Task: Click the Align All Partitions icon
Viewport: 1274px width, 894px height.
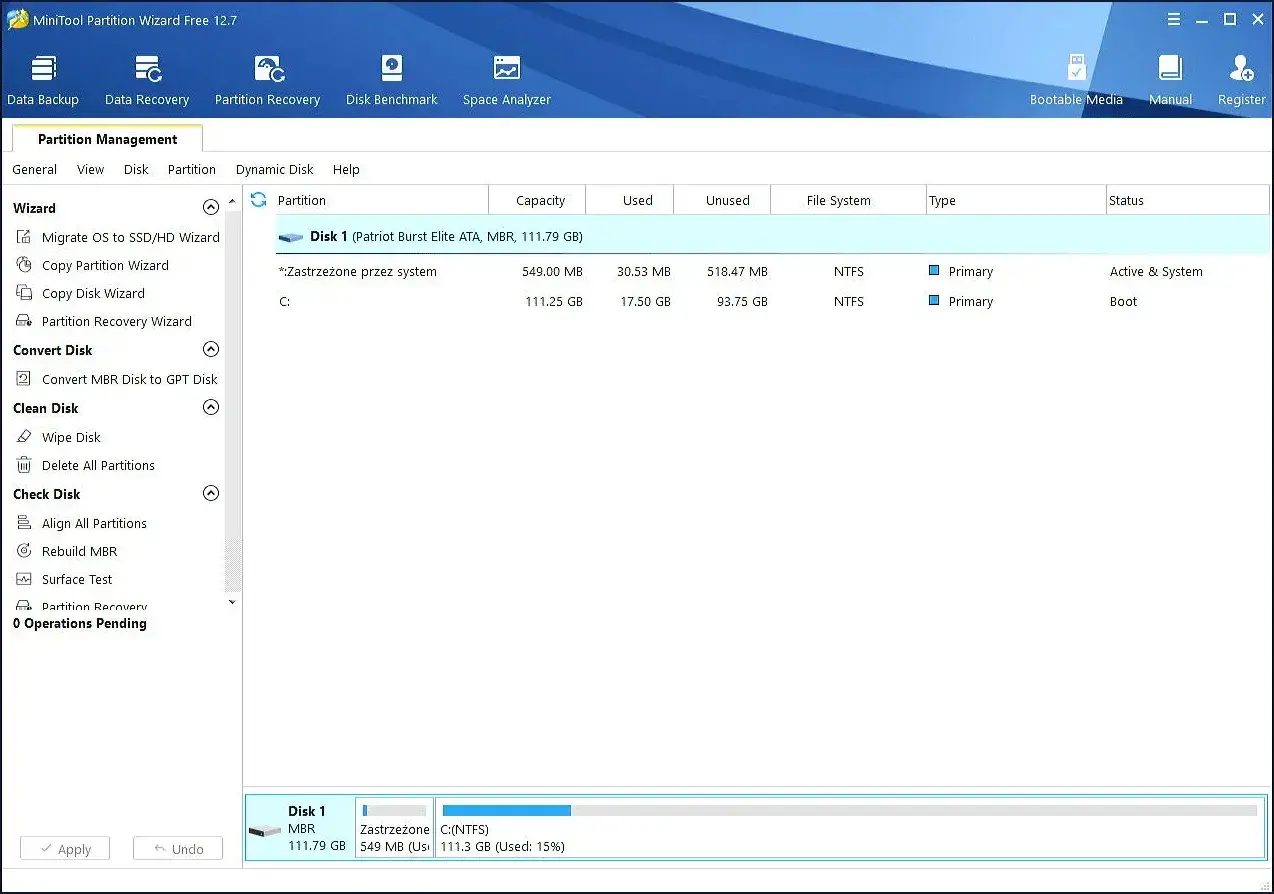Action: pyautogui.click(x=24, y=523)
